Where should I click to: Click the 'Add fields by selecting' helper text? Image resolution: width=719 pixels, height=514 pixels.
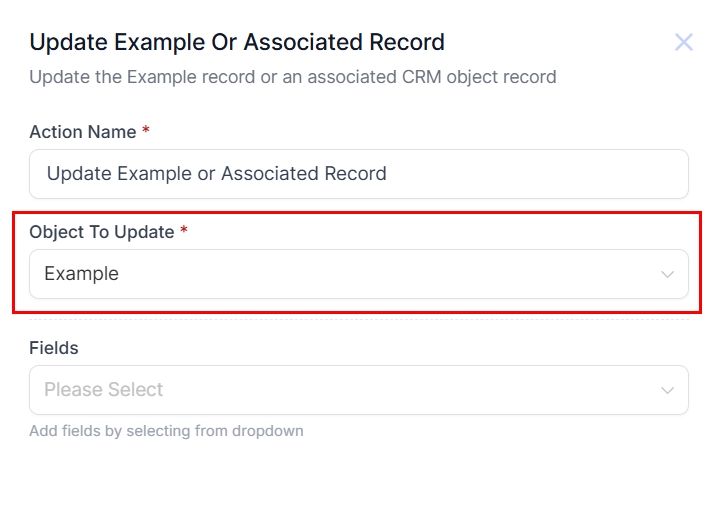coord(166,431)
